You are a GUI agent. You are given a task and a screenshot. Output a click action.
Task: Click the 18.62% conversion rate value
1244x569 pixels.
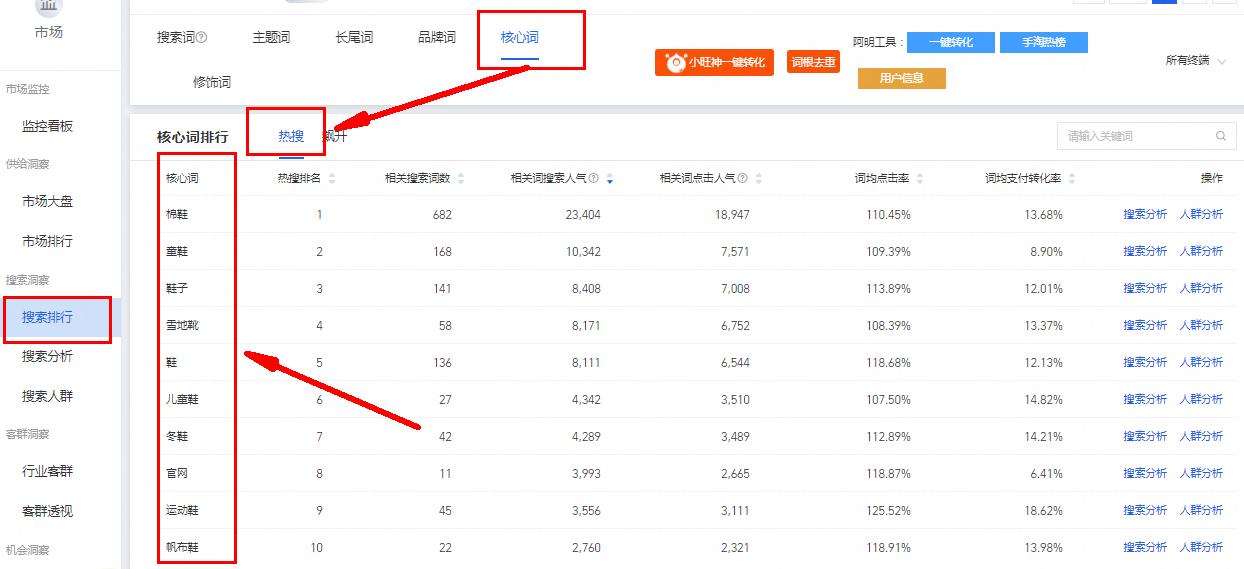[1043, 510]
